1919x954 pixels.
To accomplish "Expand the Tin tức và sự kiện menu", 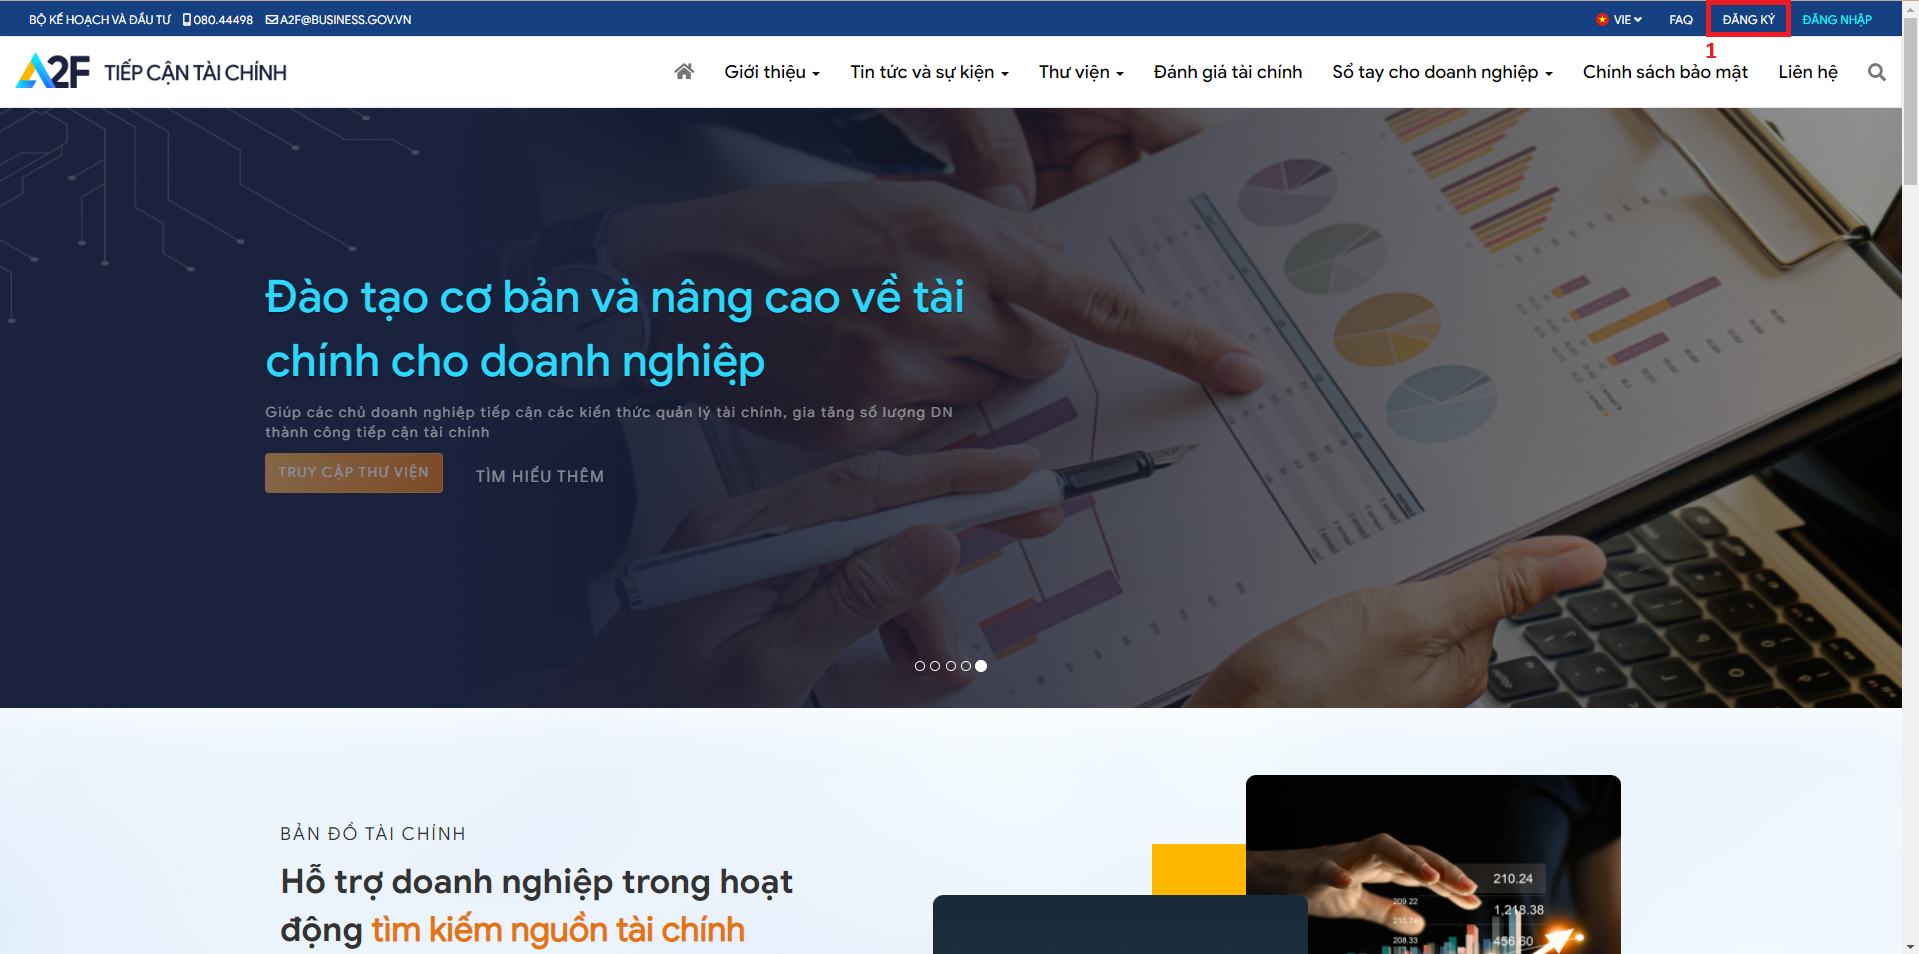I will coord(929,72).
